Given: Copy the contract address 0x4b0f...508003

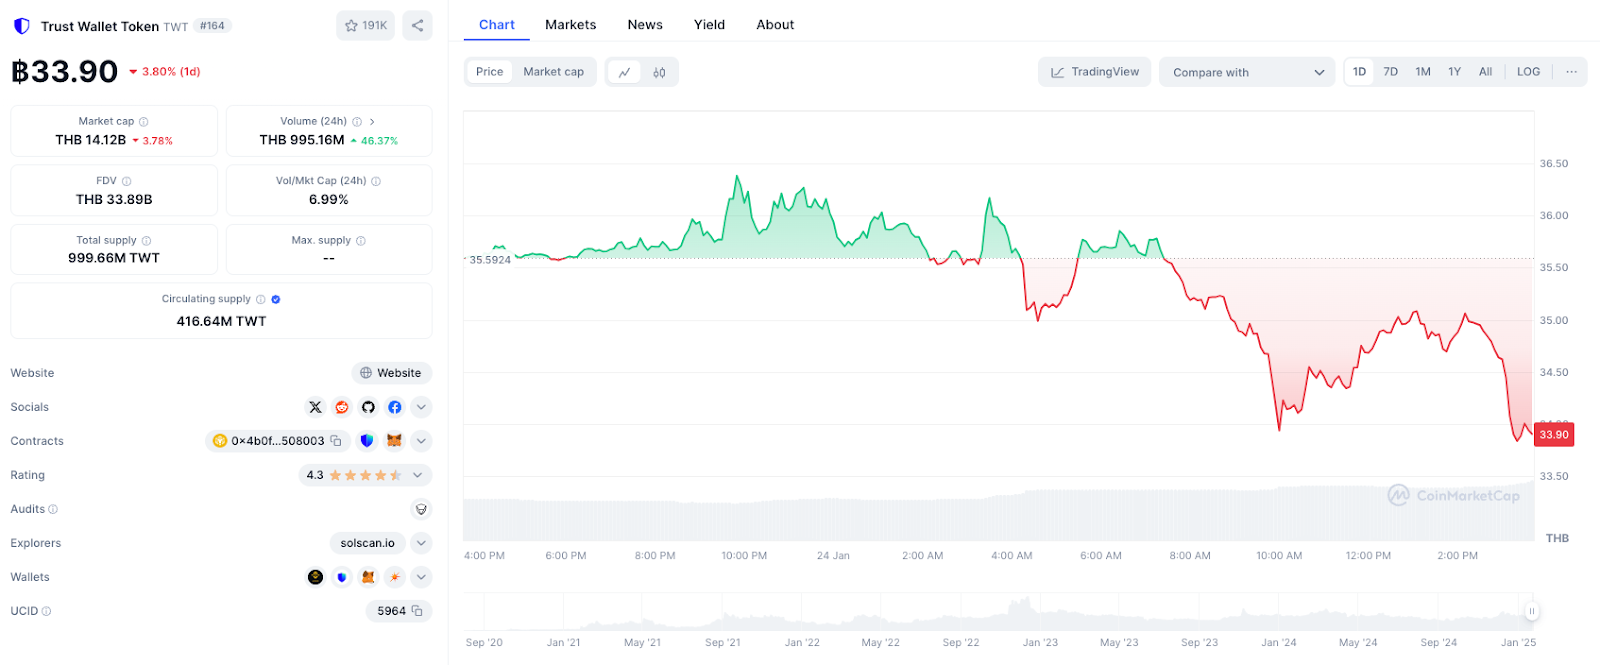Looking at the screenshot, I should (336, 441).
